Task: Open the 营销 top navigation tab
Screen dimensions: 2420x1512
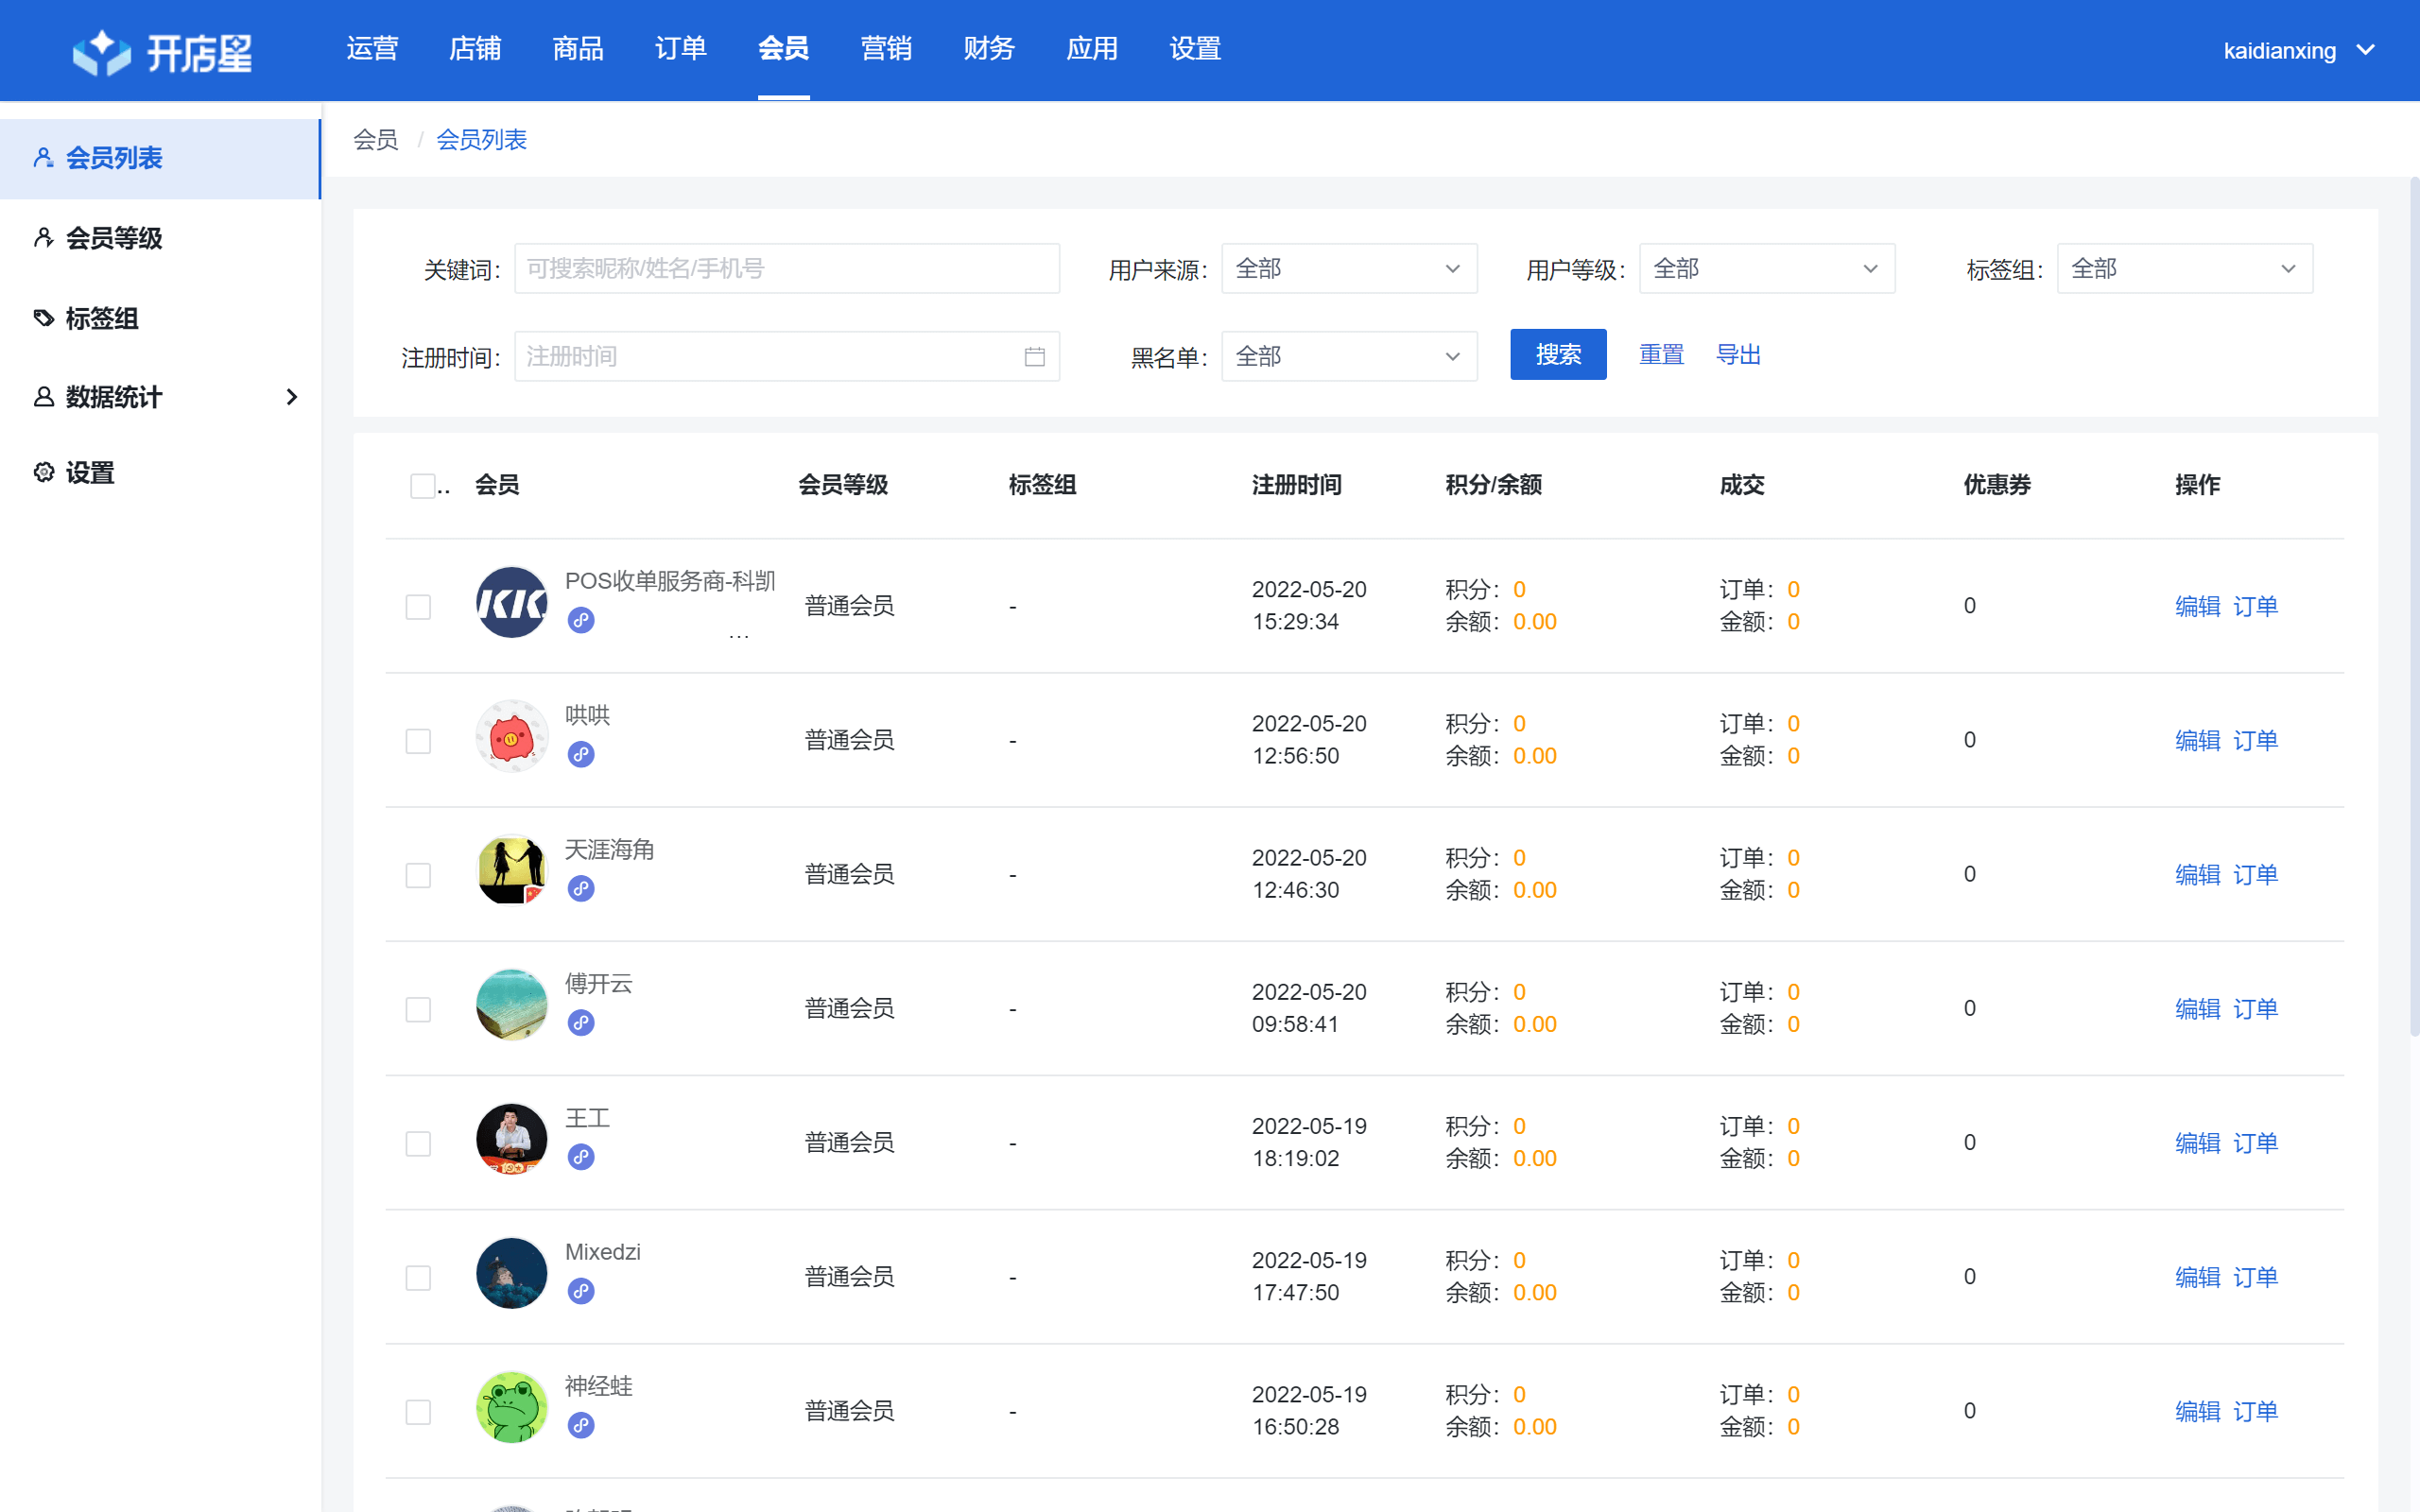Action: (885, 49)
